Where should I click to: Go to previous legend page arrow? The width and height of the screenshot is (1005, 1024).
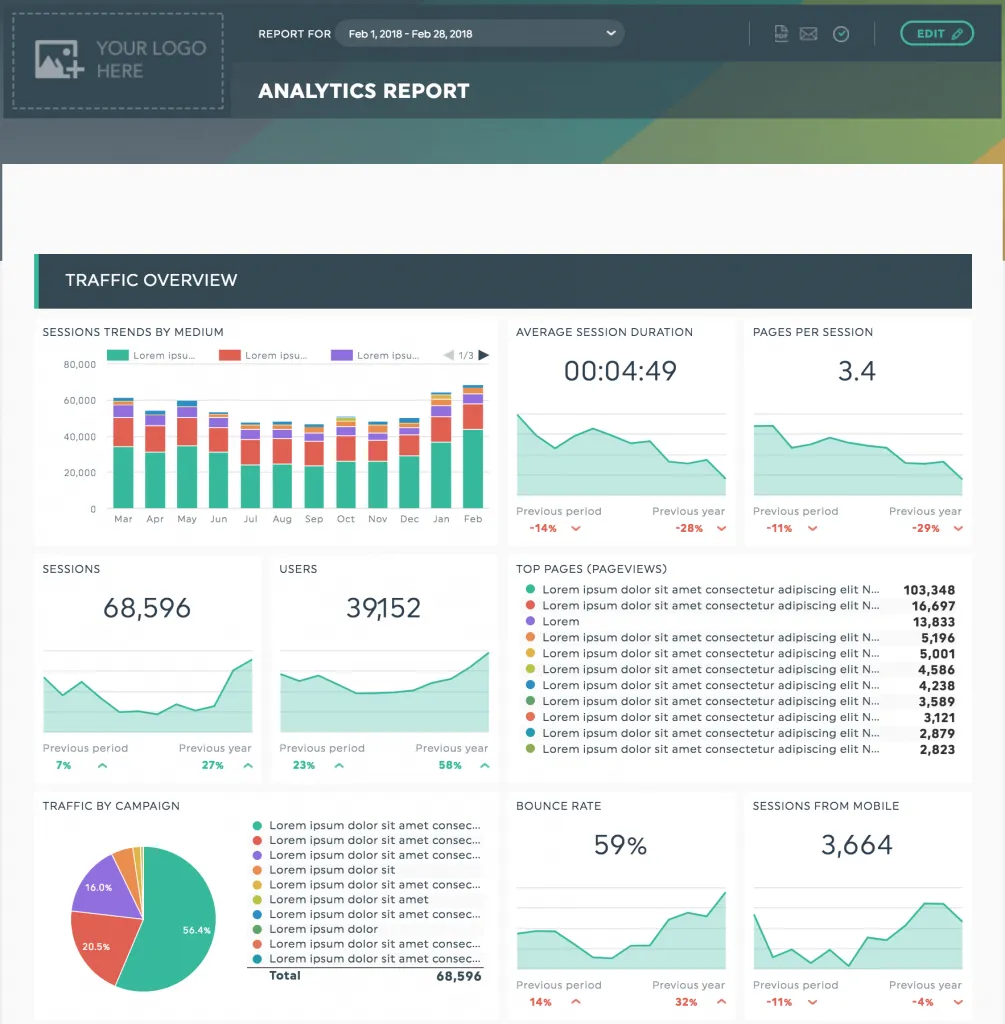click(x=449, y=355)
